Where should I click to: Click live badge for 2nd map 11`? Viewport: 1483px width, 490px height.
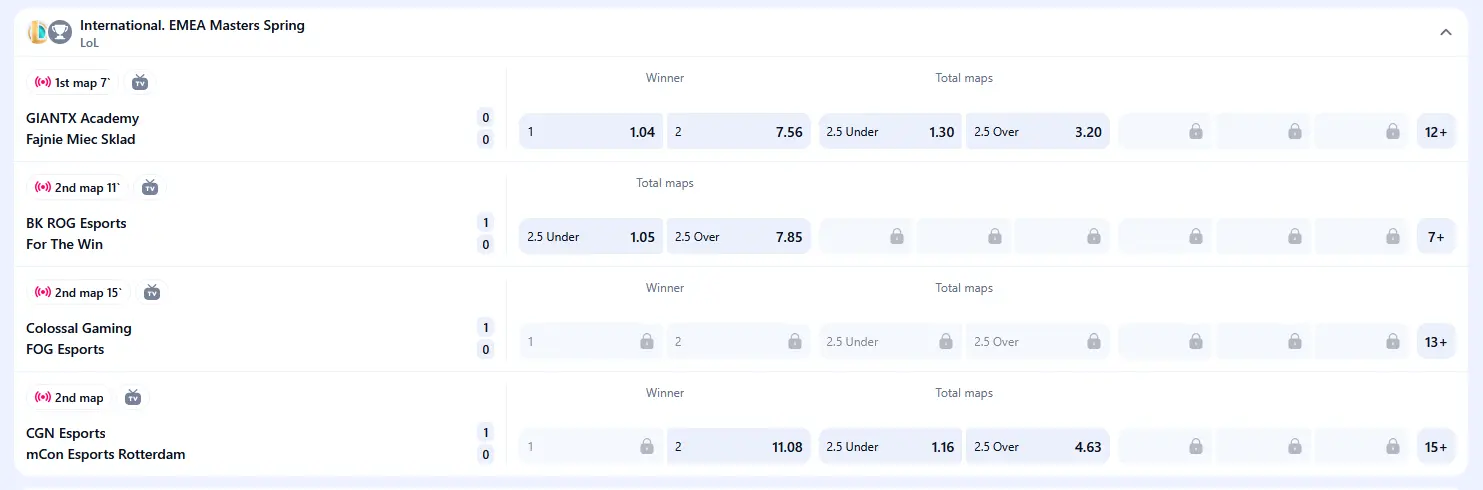click(x=43, y=187)
